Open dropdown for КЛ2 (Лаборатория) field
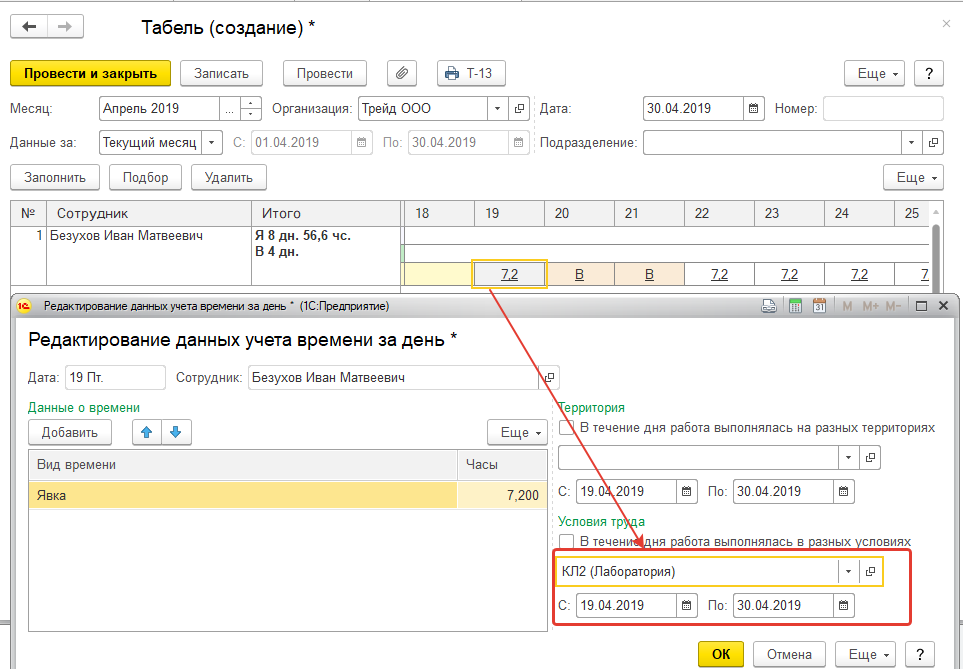Viewport: 963px width, 669px height. (848, 571)
